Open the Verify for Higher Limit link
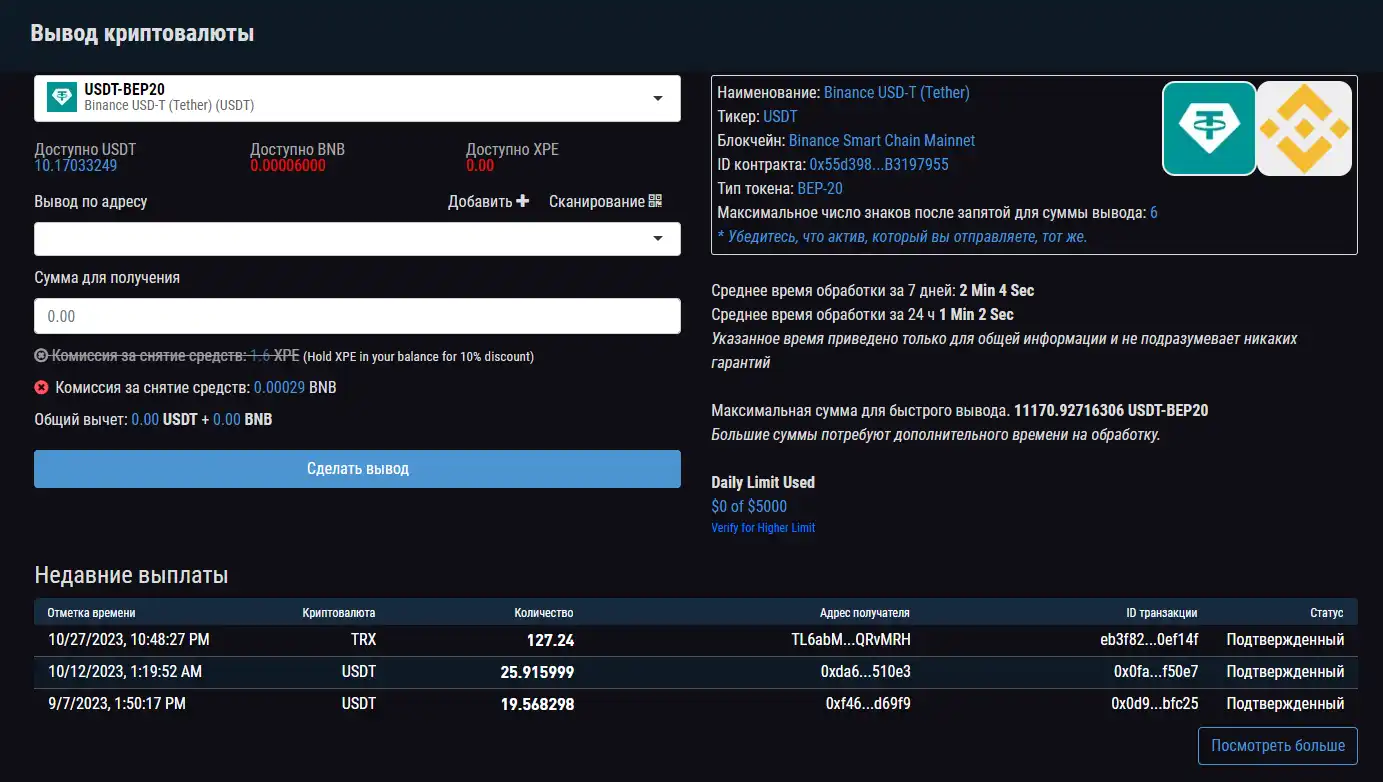This screenshot has height=782, width=1383. 763,527
